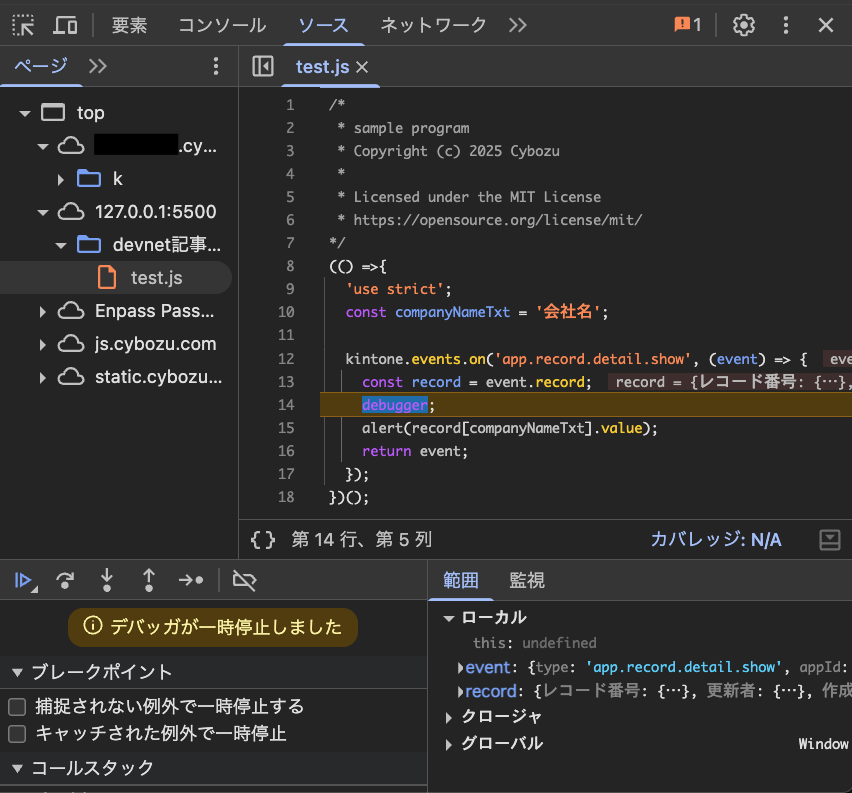
Task: Click the pretty print braces icon
Action: click(x=263, y=540)
